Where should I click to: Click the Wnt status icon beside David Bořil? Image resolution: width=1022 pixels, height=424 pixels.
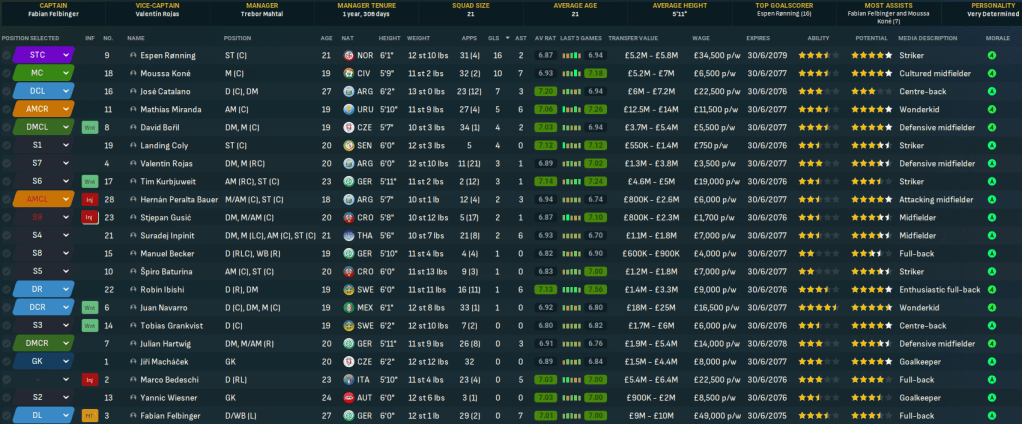89,127
